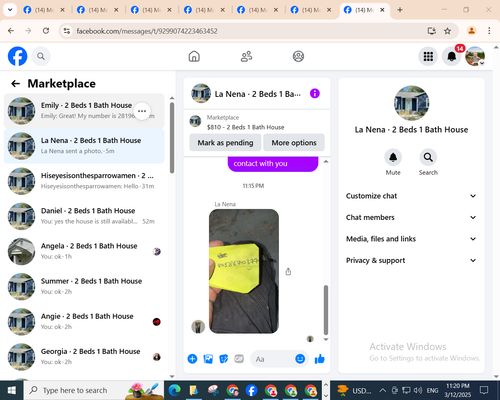The width and height of the screenshot is (500, 400).
Task: Click the conversation list scrollbar
Action: coord(172,138)
